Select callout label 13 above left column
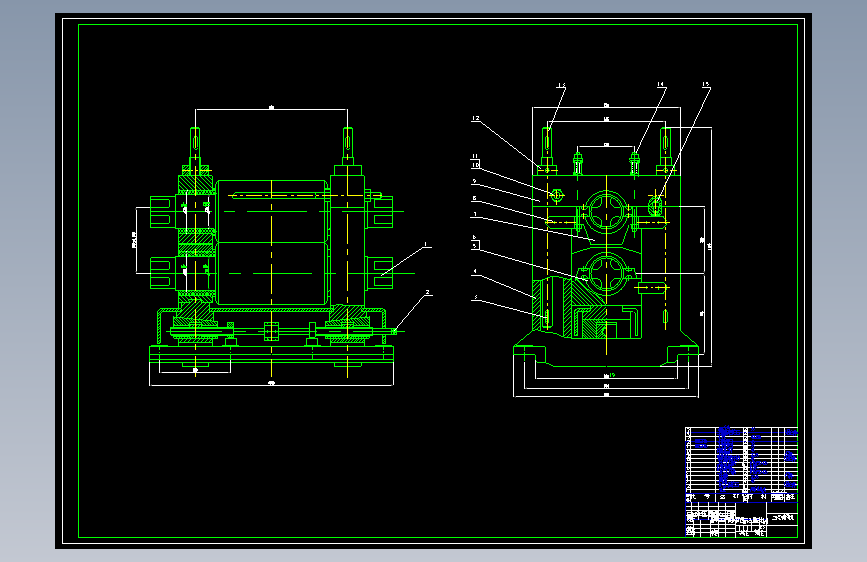867x562 pixels. coord(561,85)
